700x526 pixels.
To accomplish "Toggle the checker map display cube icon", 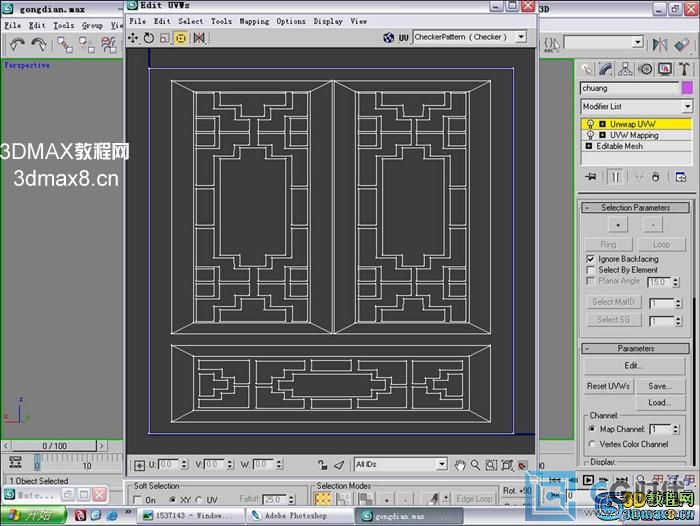I will [x=388, y=38].
